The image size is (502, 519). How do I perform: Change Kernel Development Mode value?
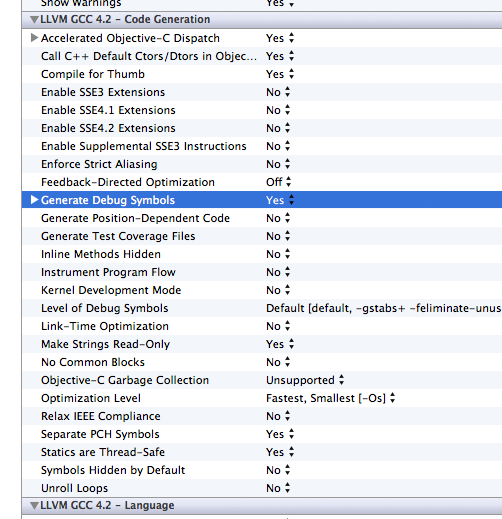pyautogui.click(x=278, y=290)
